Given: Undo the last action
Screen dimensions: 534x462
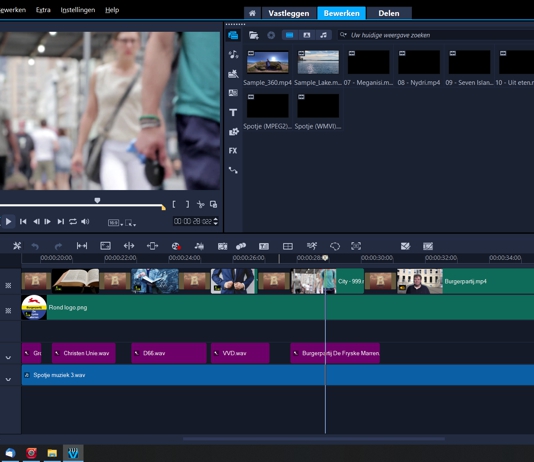Looking at the screenshot, I should click(x=35, y=246).
